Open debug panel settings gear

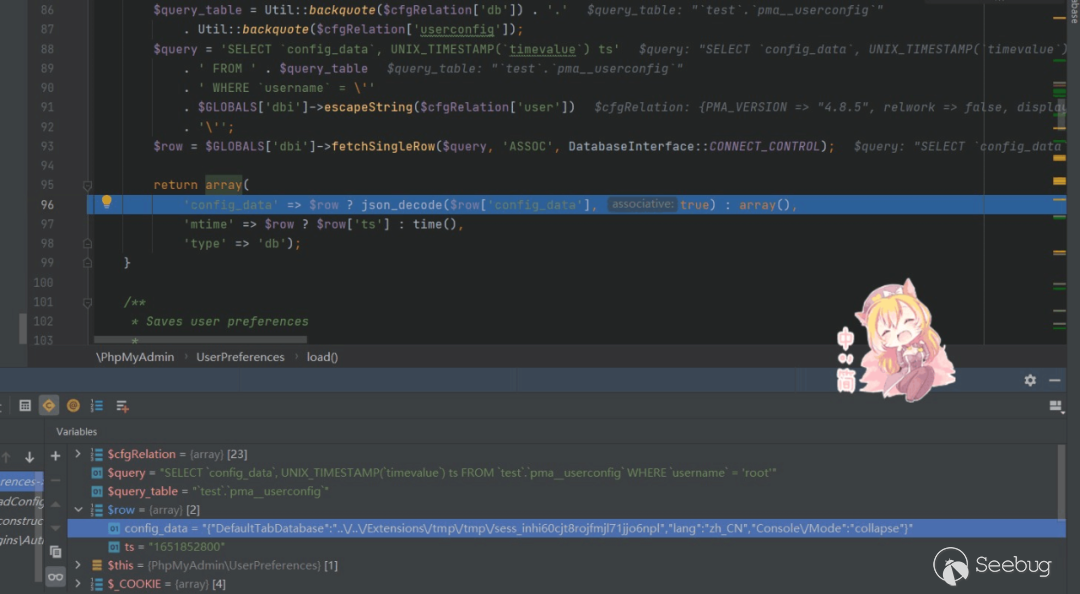1030,381
